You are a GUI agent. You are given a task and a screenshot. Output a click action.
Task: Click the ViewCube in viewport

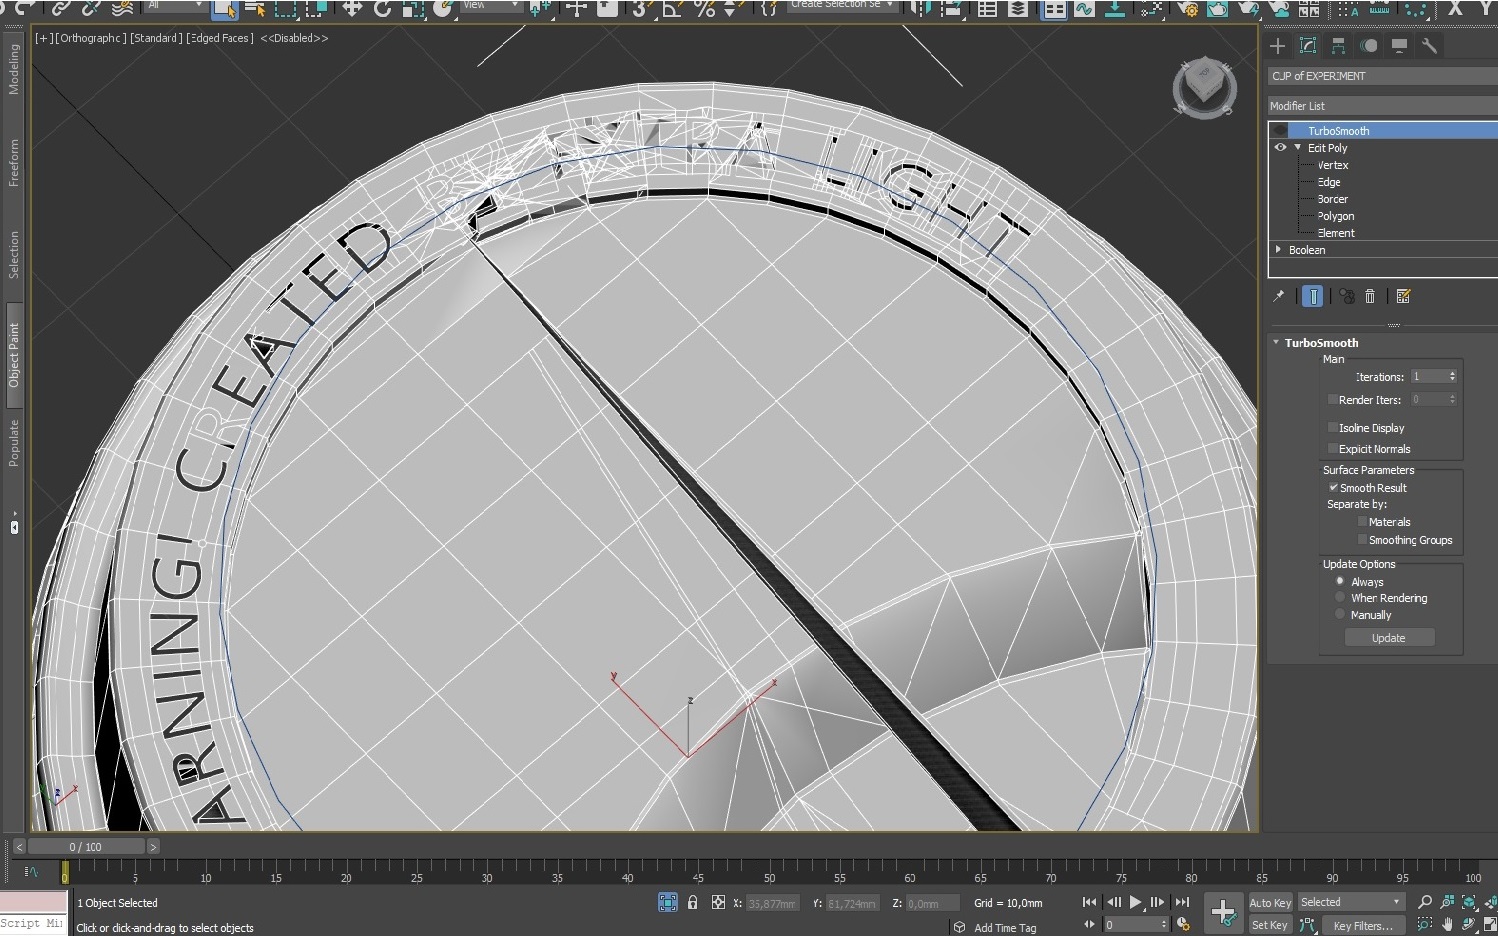1204,88
